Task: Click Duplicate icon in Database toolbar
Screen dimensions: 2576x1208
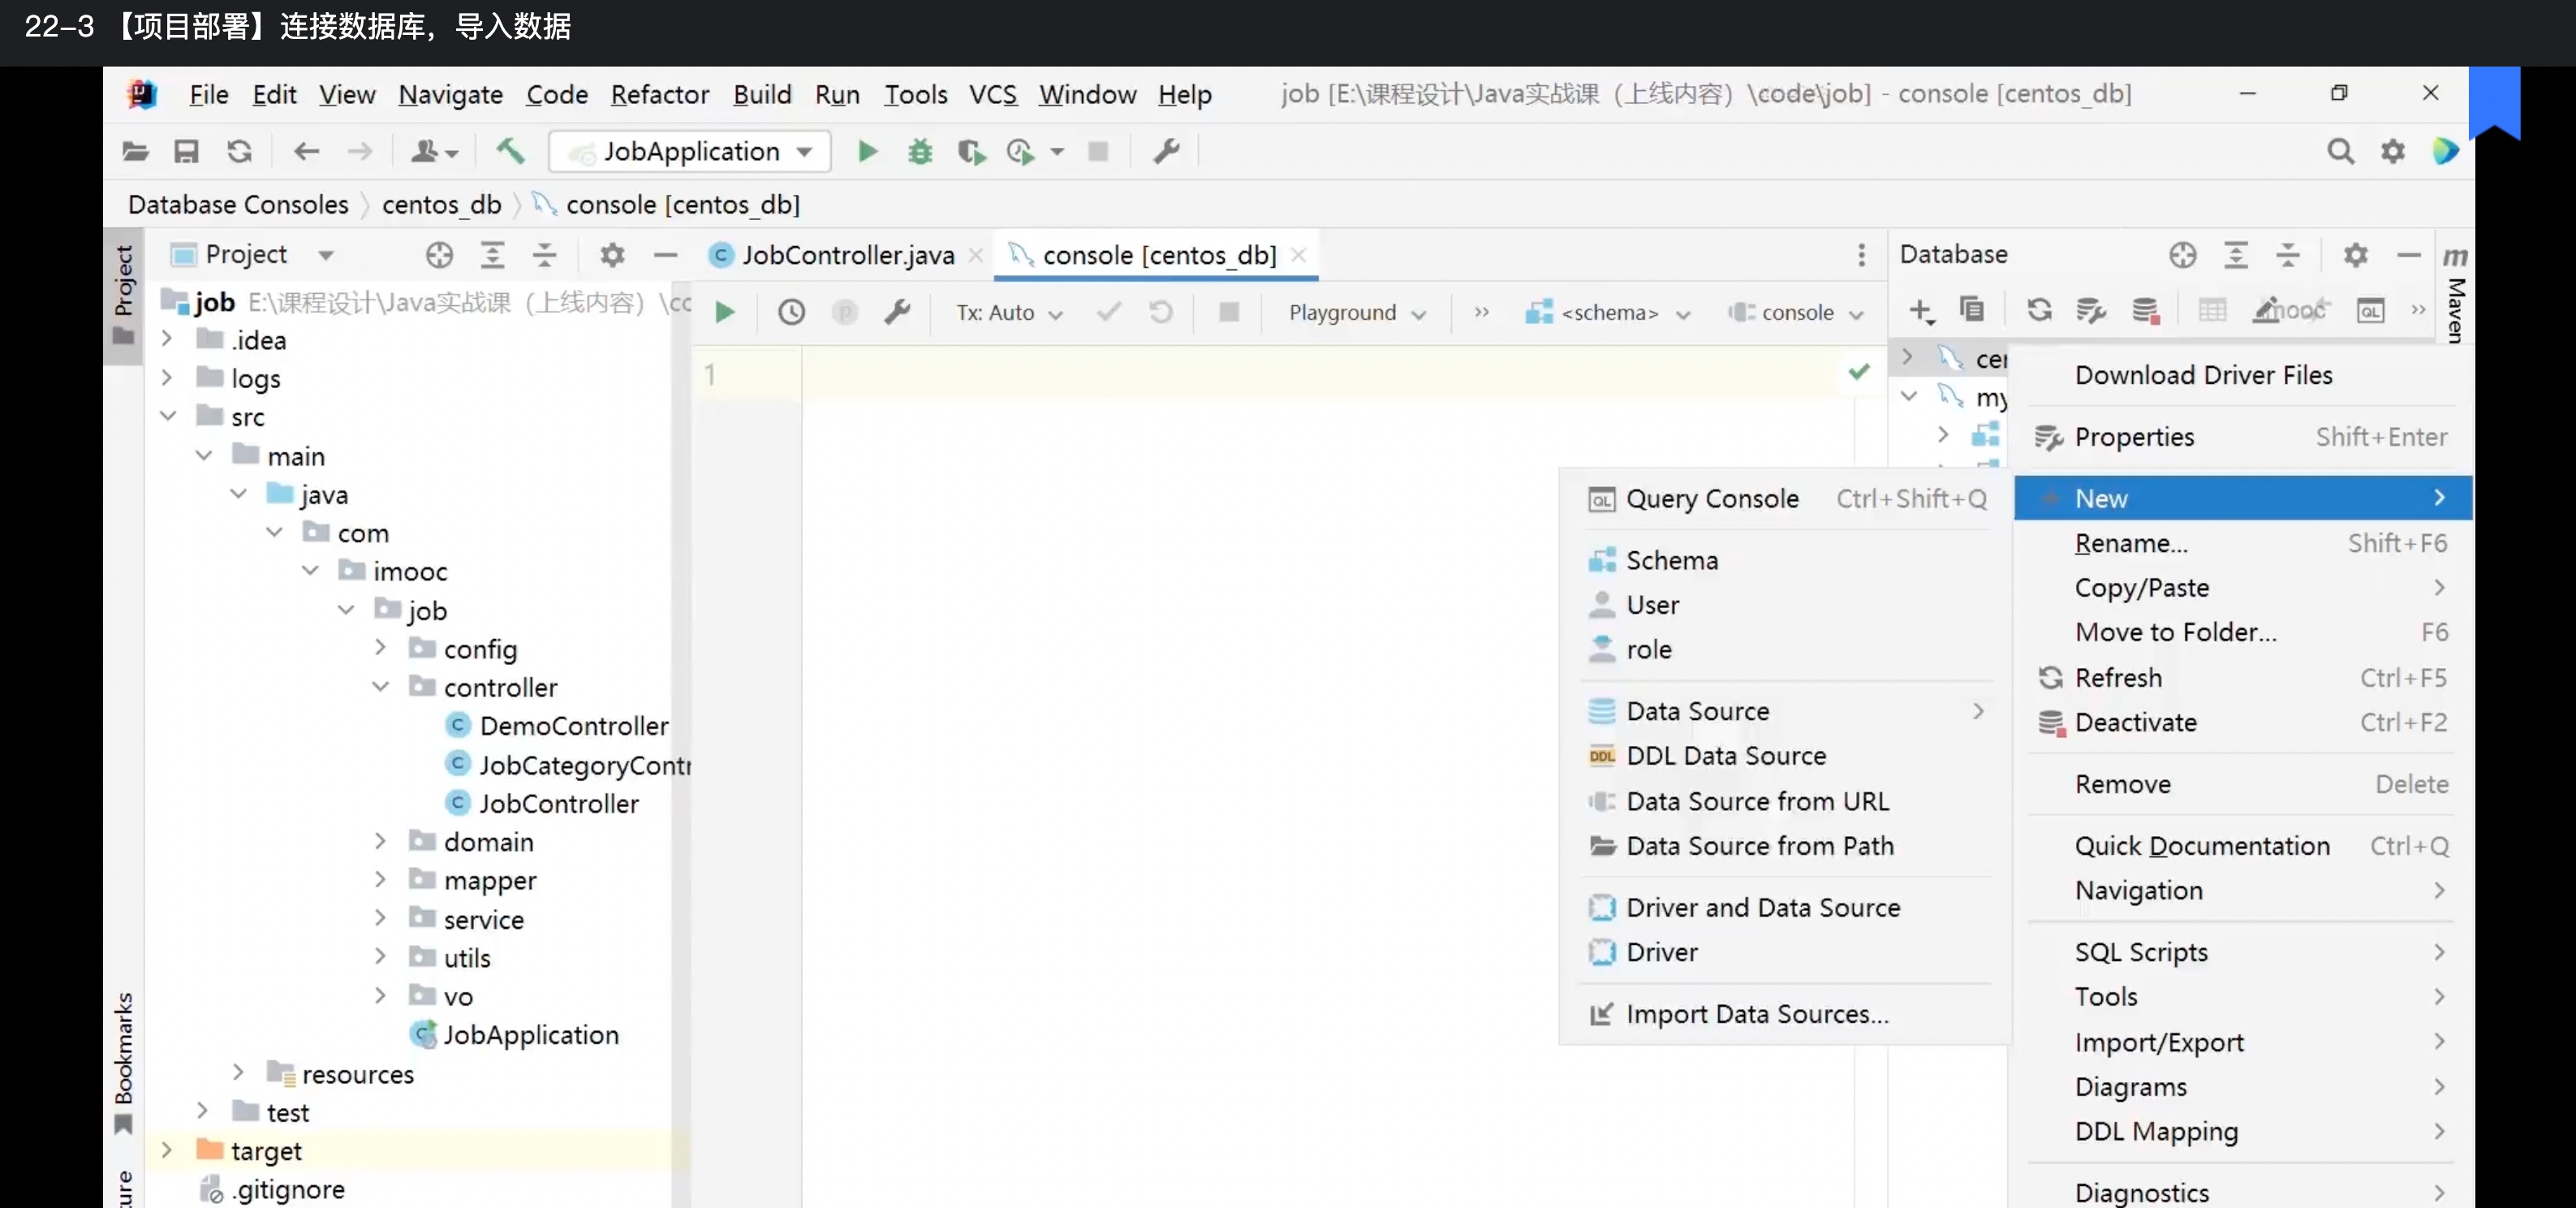Action: [x=1972, y=311]
